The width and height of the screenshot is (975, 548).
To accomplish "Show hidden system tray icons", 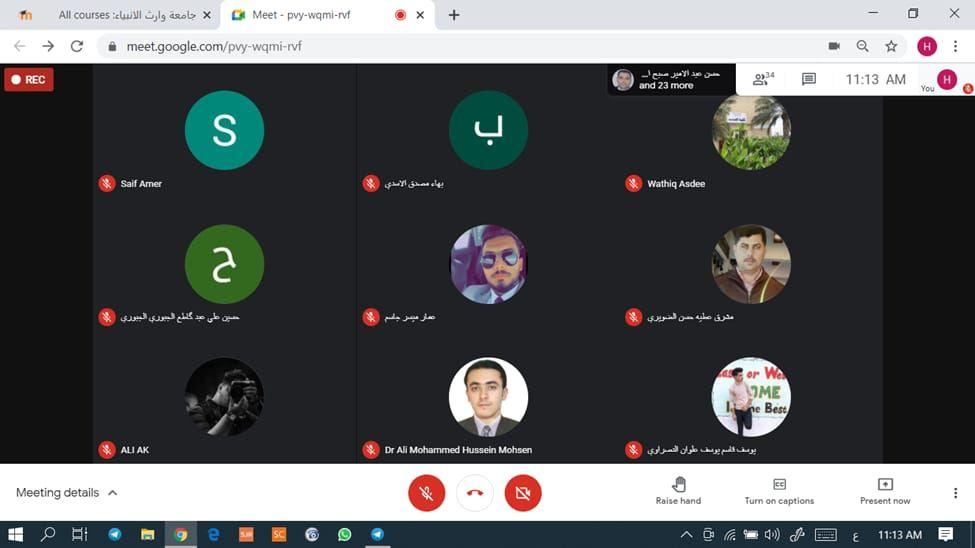I will [x=686, y=535].
